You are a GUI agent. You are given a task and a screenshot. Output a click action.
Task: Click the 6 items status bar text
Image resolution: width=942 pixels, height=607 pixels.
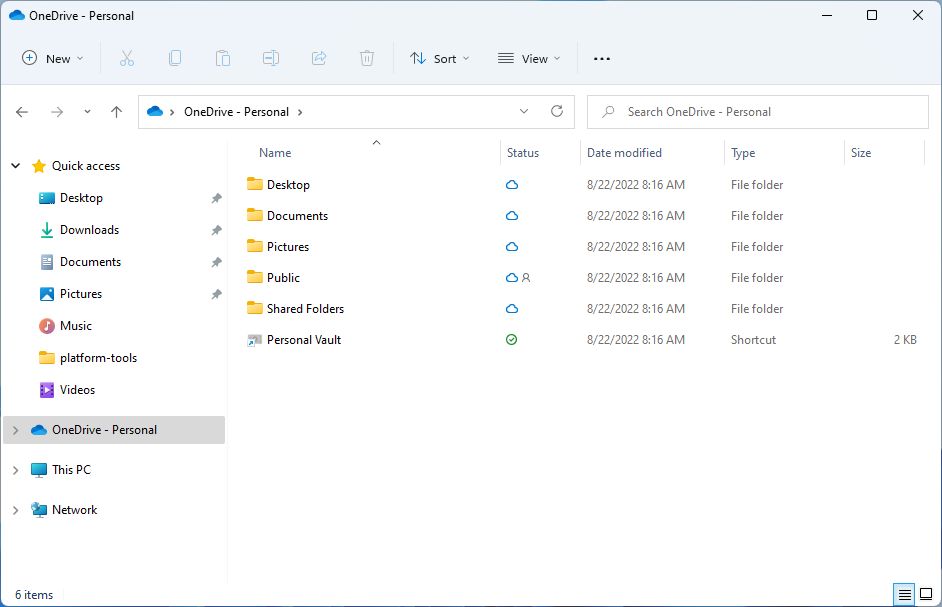coord(34,595)
